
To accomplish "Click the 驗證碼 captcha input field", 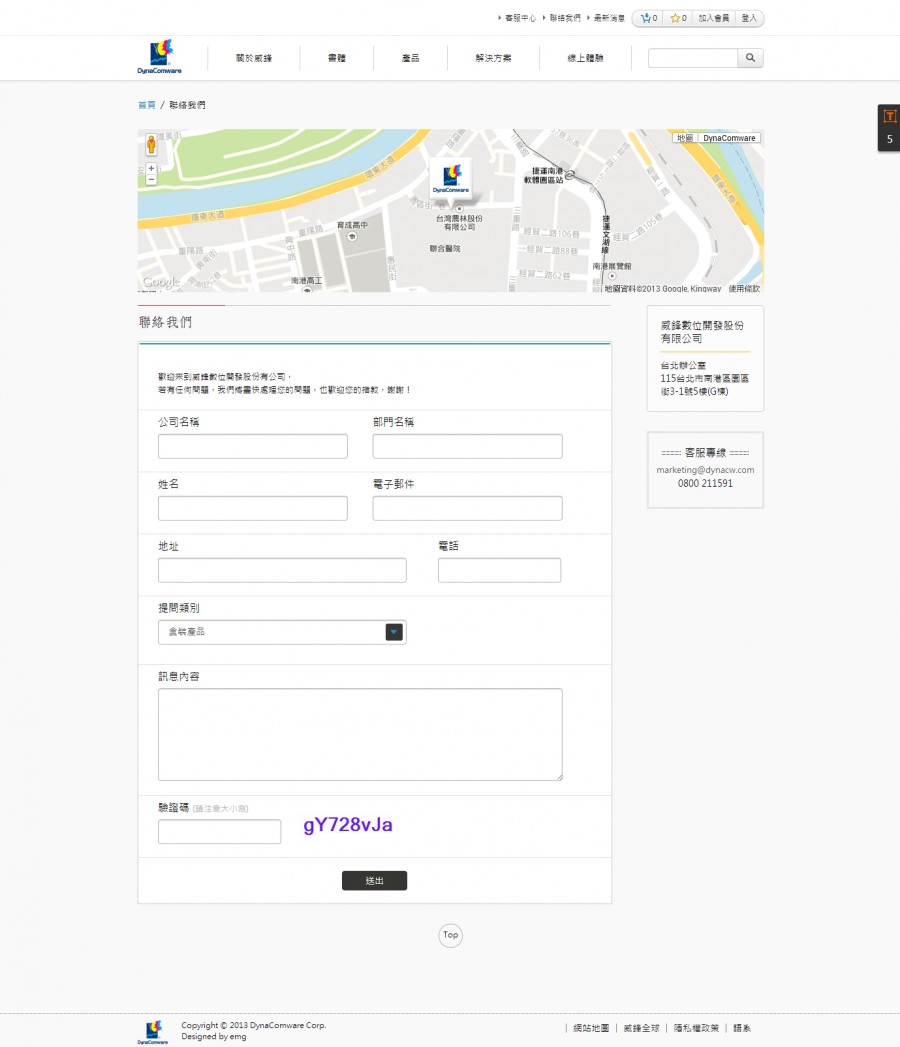I will [x=219, y=831].
